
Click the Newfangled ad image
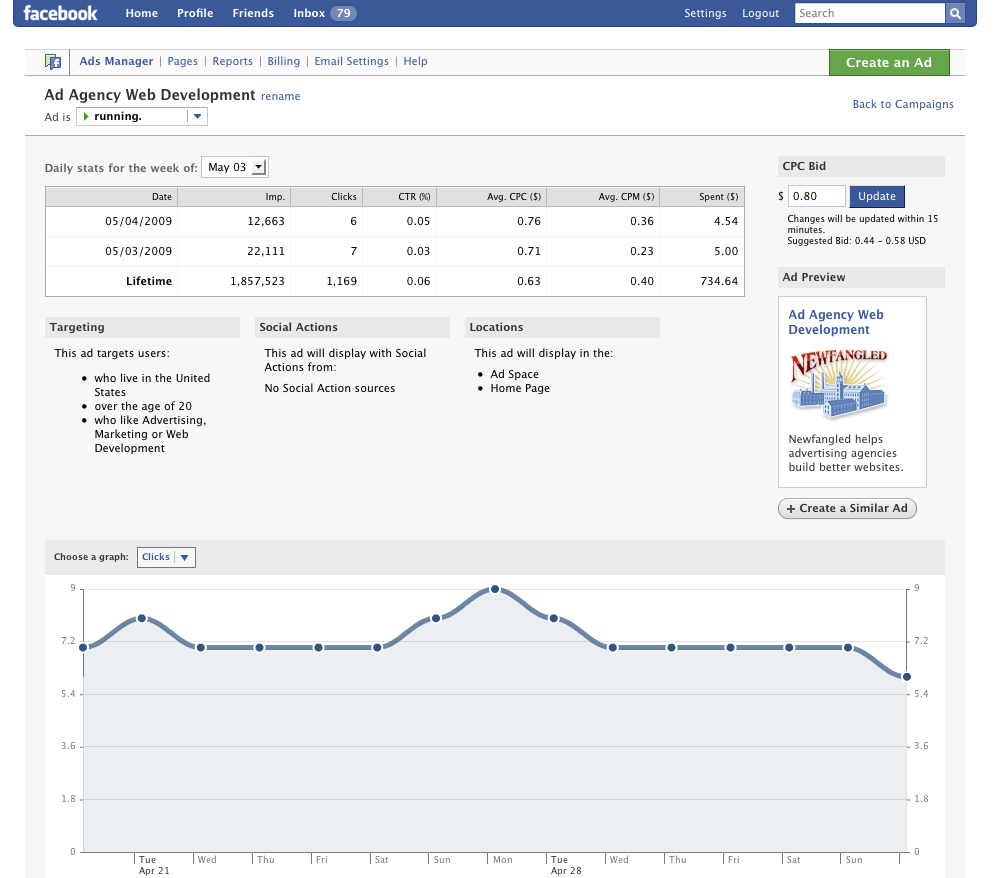(838, 383)
